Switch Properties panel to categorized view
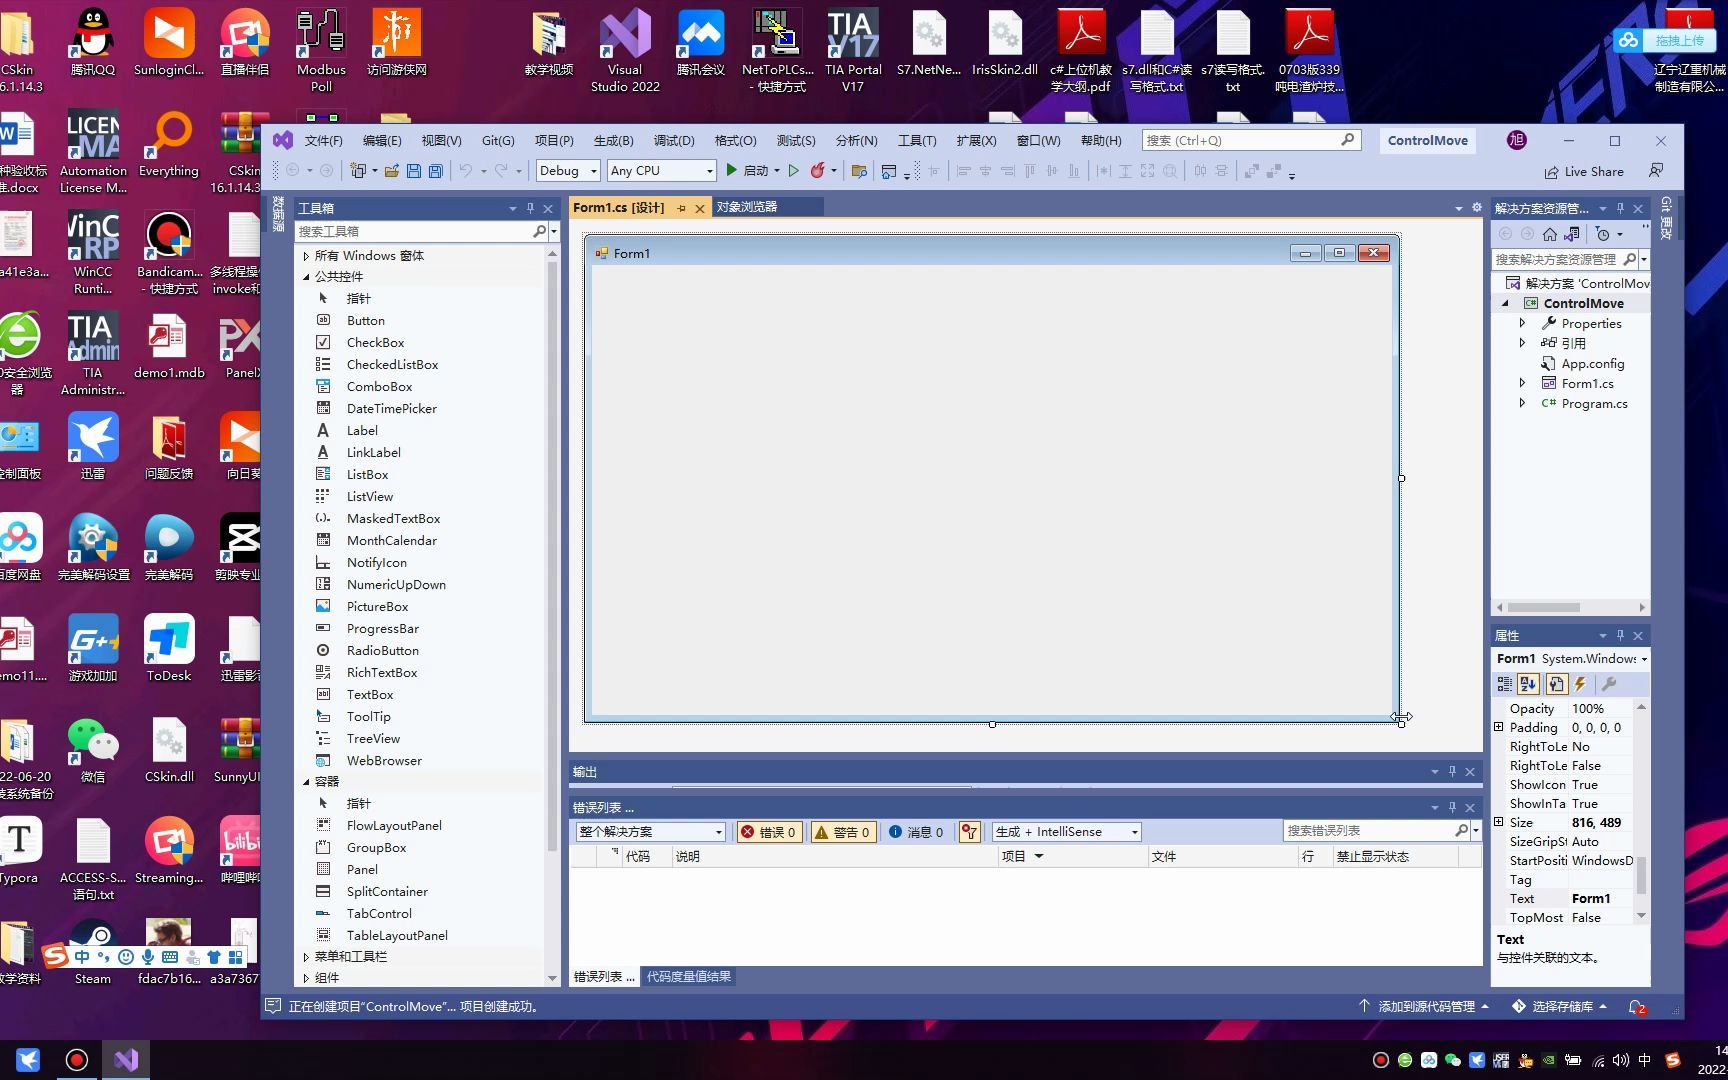Image resolution: width=1728 pixels, height=1080 pixels. click(x=1504, y=684)
